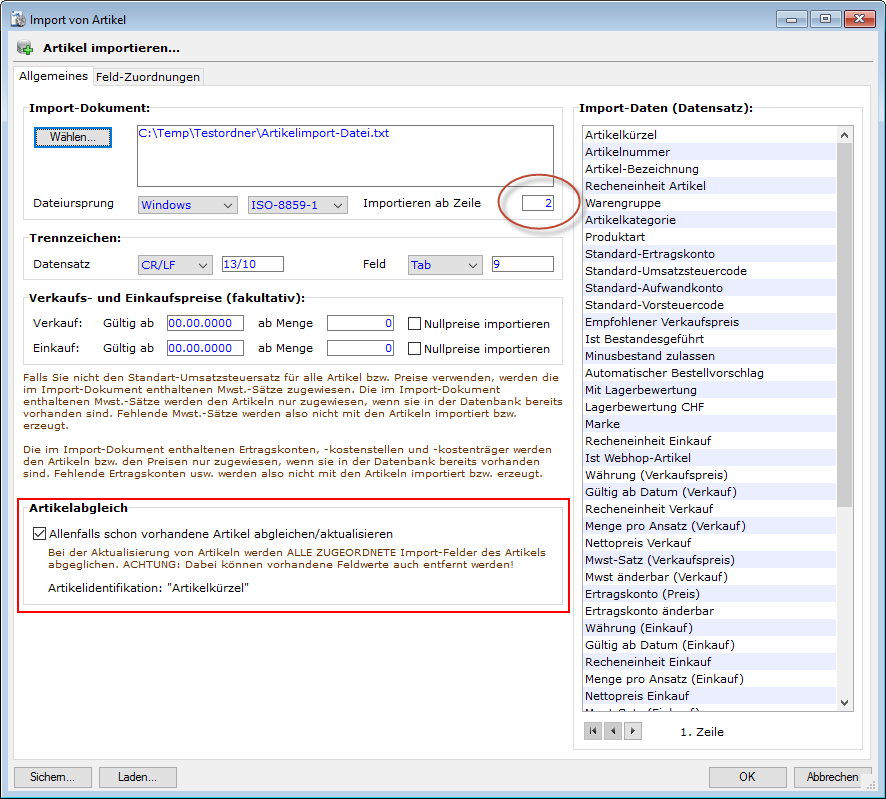
Task: Uncheck vorhandene Artikel abgleichen/aktualisieren
Action: (x=40, y=534)
